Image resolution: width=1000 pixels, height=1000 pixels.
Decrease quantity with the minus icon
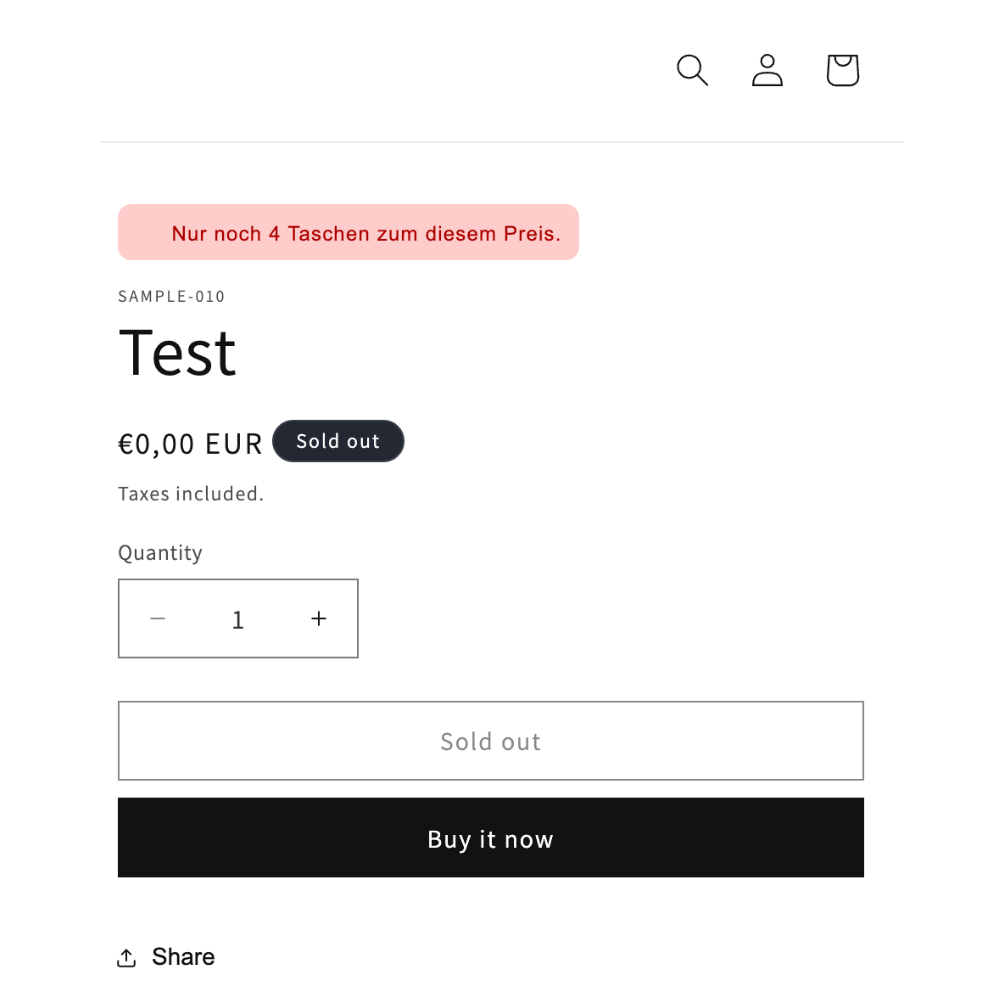coord(158,619)
